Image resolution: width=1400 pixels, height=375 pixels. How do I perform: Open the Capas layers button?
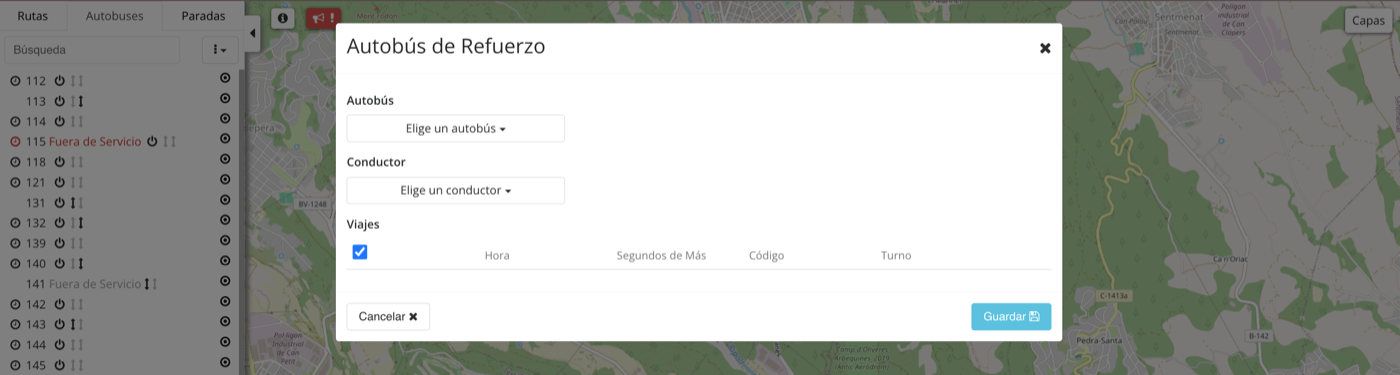click(1368, 21)
